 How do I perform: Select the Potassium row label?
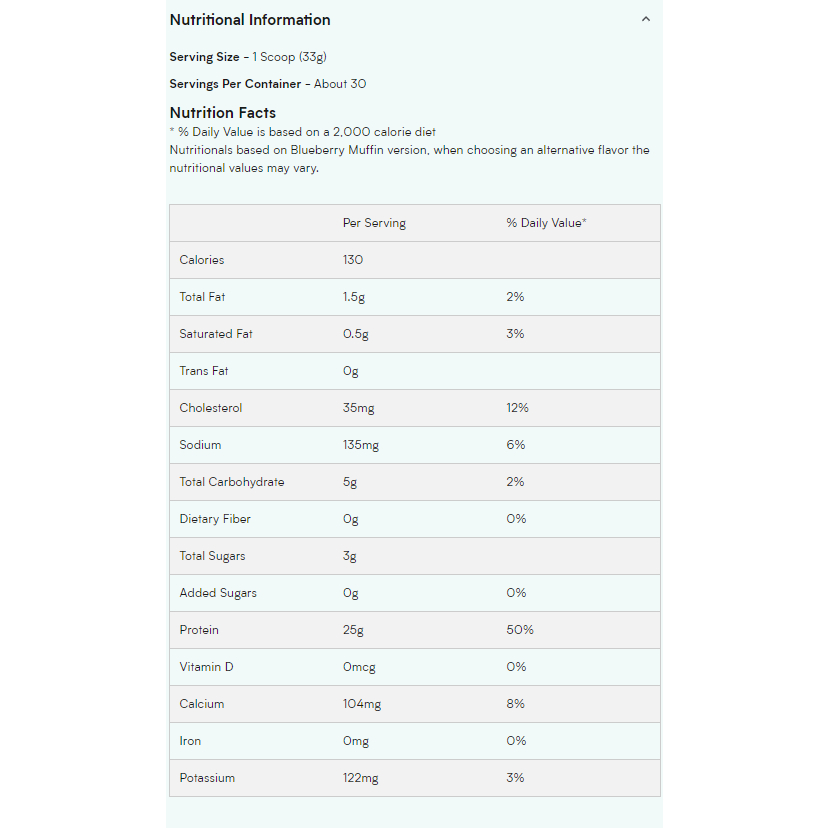(x=207, y=778)
